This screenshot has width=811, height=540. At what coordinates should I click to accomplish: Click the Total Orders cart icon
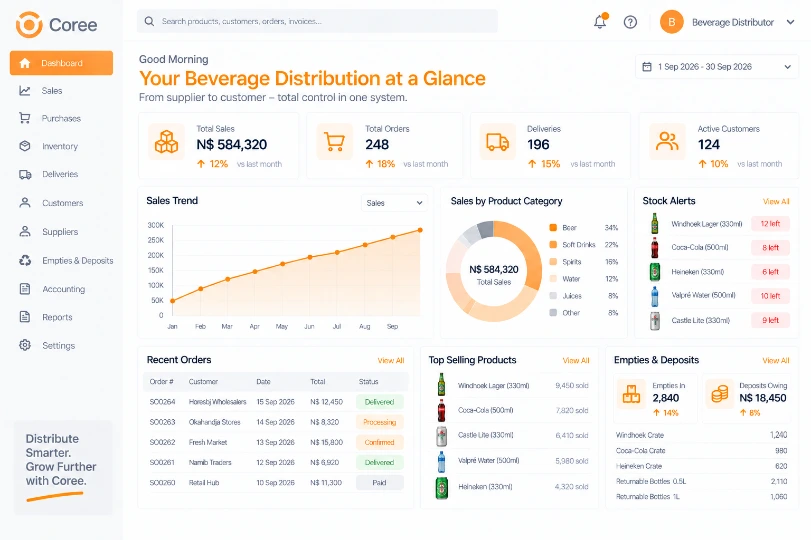coord(334,141)
